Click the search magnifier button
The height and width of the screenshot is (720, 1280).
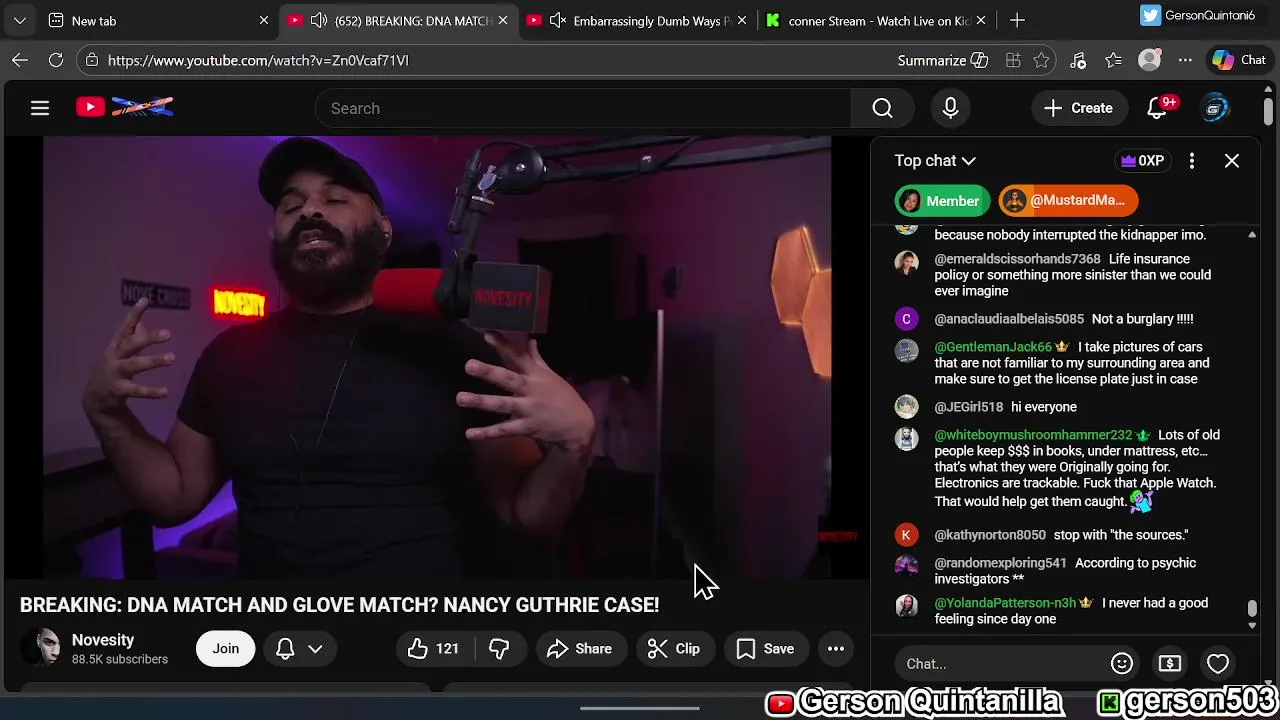(x=882, y=108)
